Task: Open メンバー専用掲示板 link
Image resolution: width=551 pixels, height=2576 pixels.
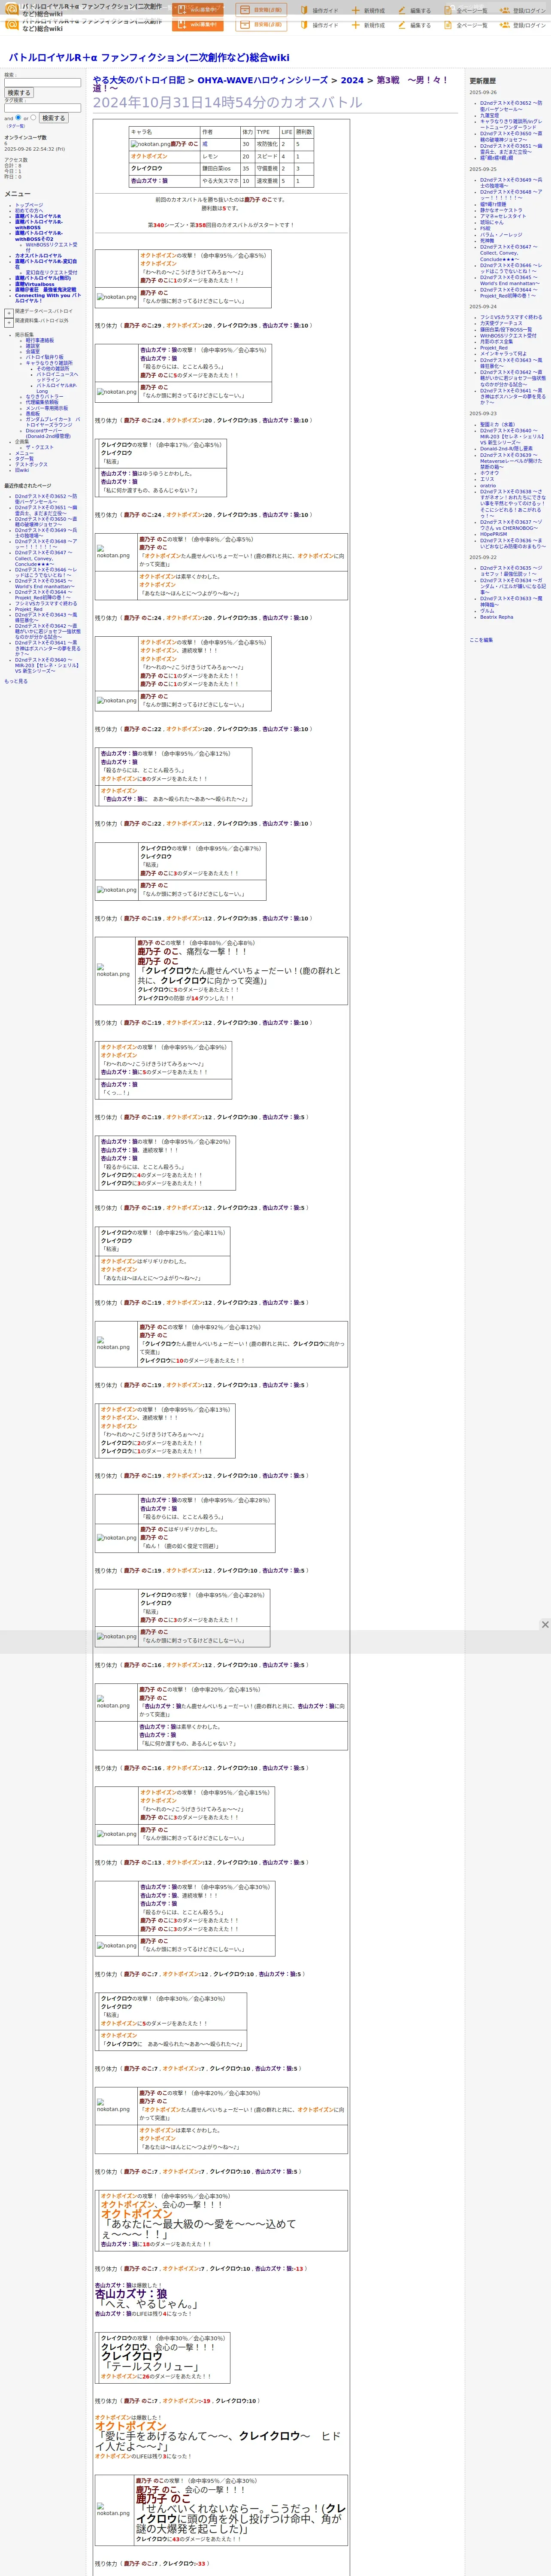Action: coord(47,408)
